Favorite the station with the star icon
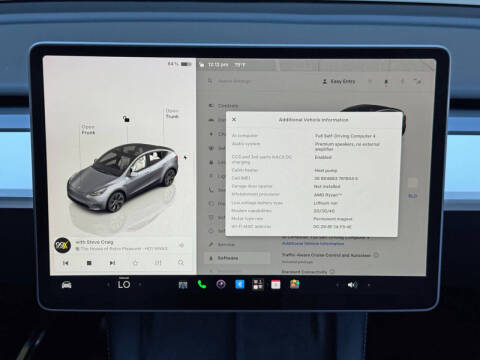This screenshot has width=480, height=360. [x=135, y=263]
